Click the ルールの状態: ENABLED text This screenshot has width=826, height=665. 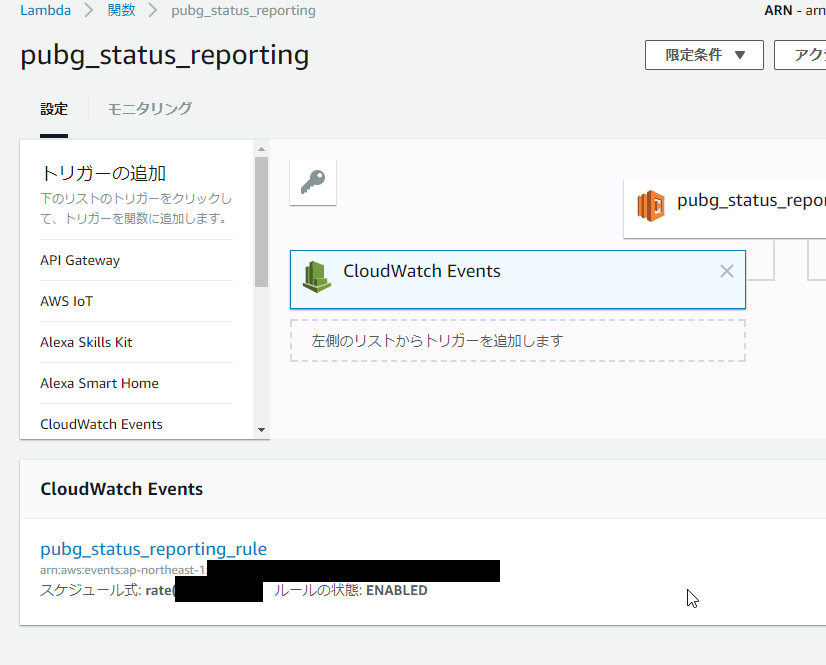pyautogui.click(x=350, y=590)
